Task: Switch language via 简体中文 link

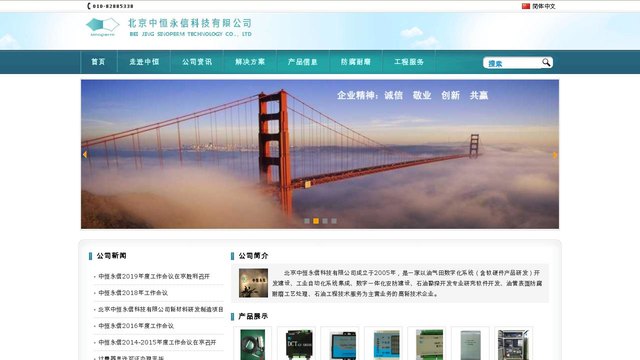Action: pos(544,6)
